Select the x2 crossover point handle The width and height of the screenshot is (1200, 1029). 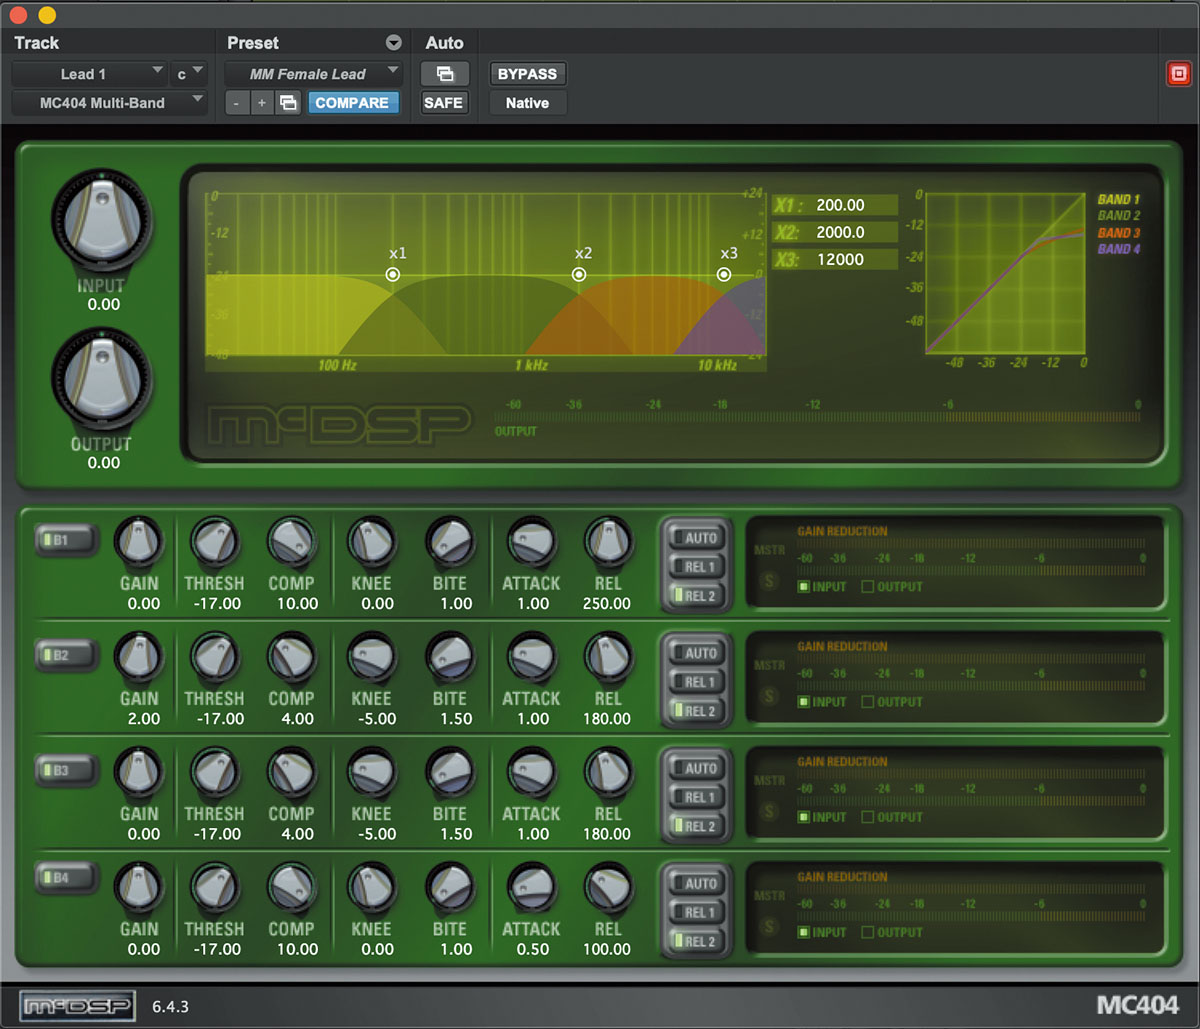point(579,273)
